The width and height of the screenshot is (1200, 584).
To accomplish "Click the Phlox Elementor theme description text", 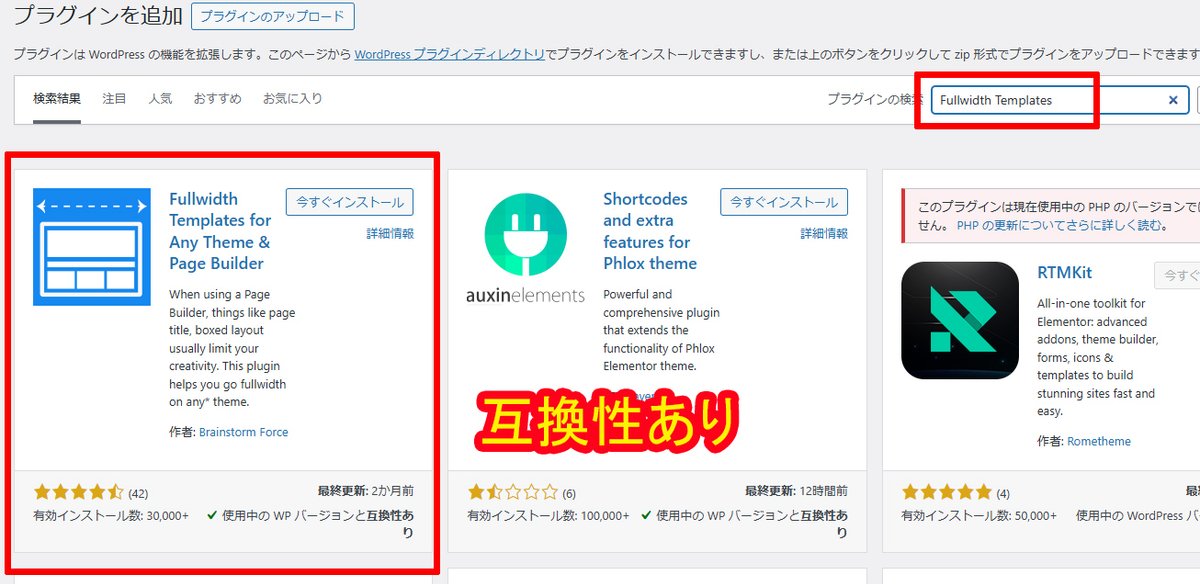I will click(661, 330).
